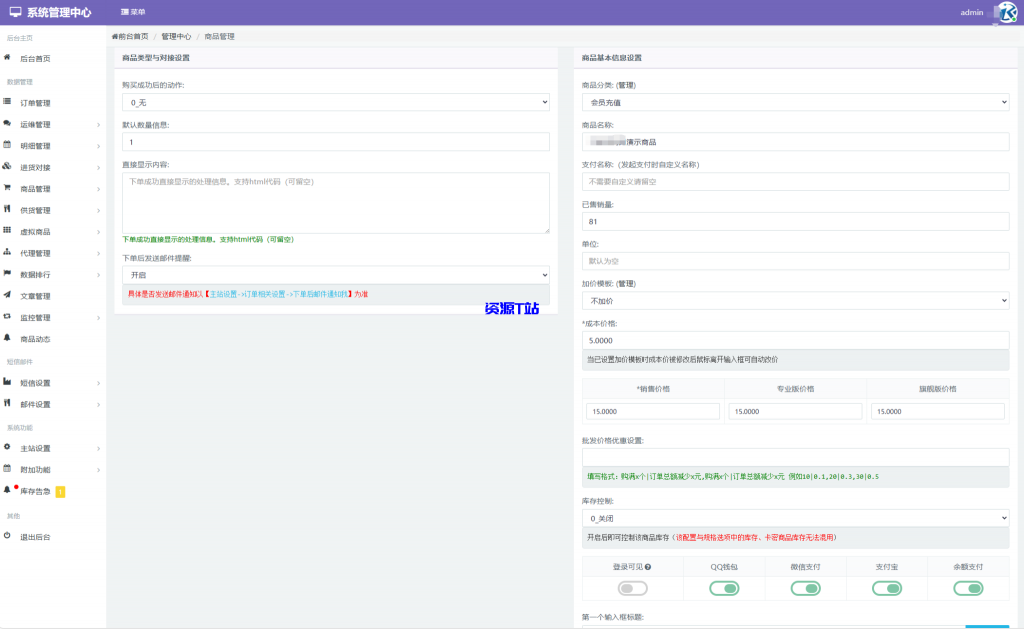Click the 后台首页 home icon in sidebar
The image size is (1024, 629).
8,59
